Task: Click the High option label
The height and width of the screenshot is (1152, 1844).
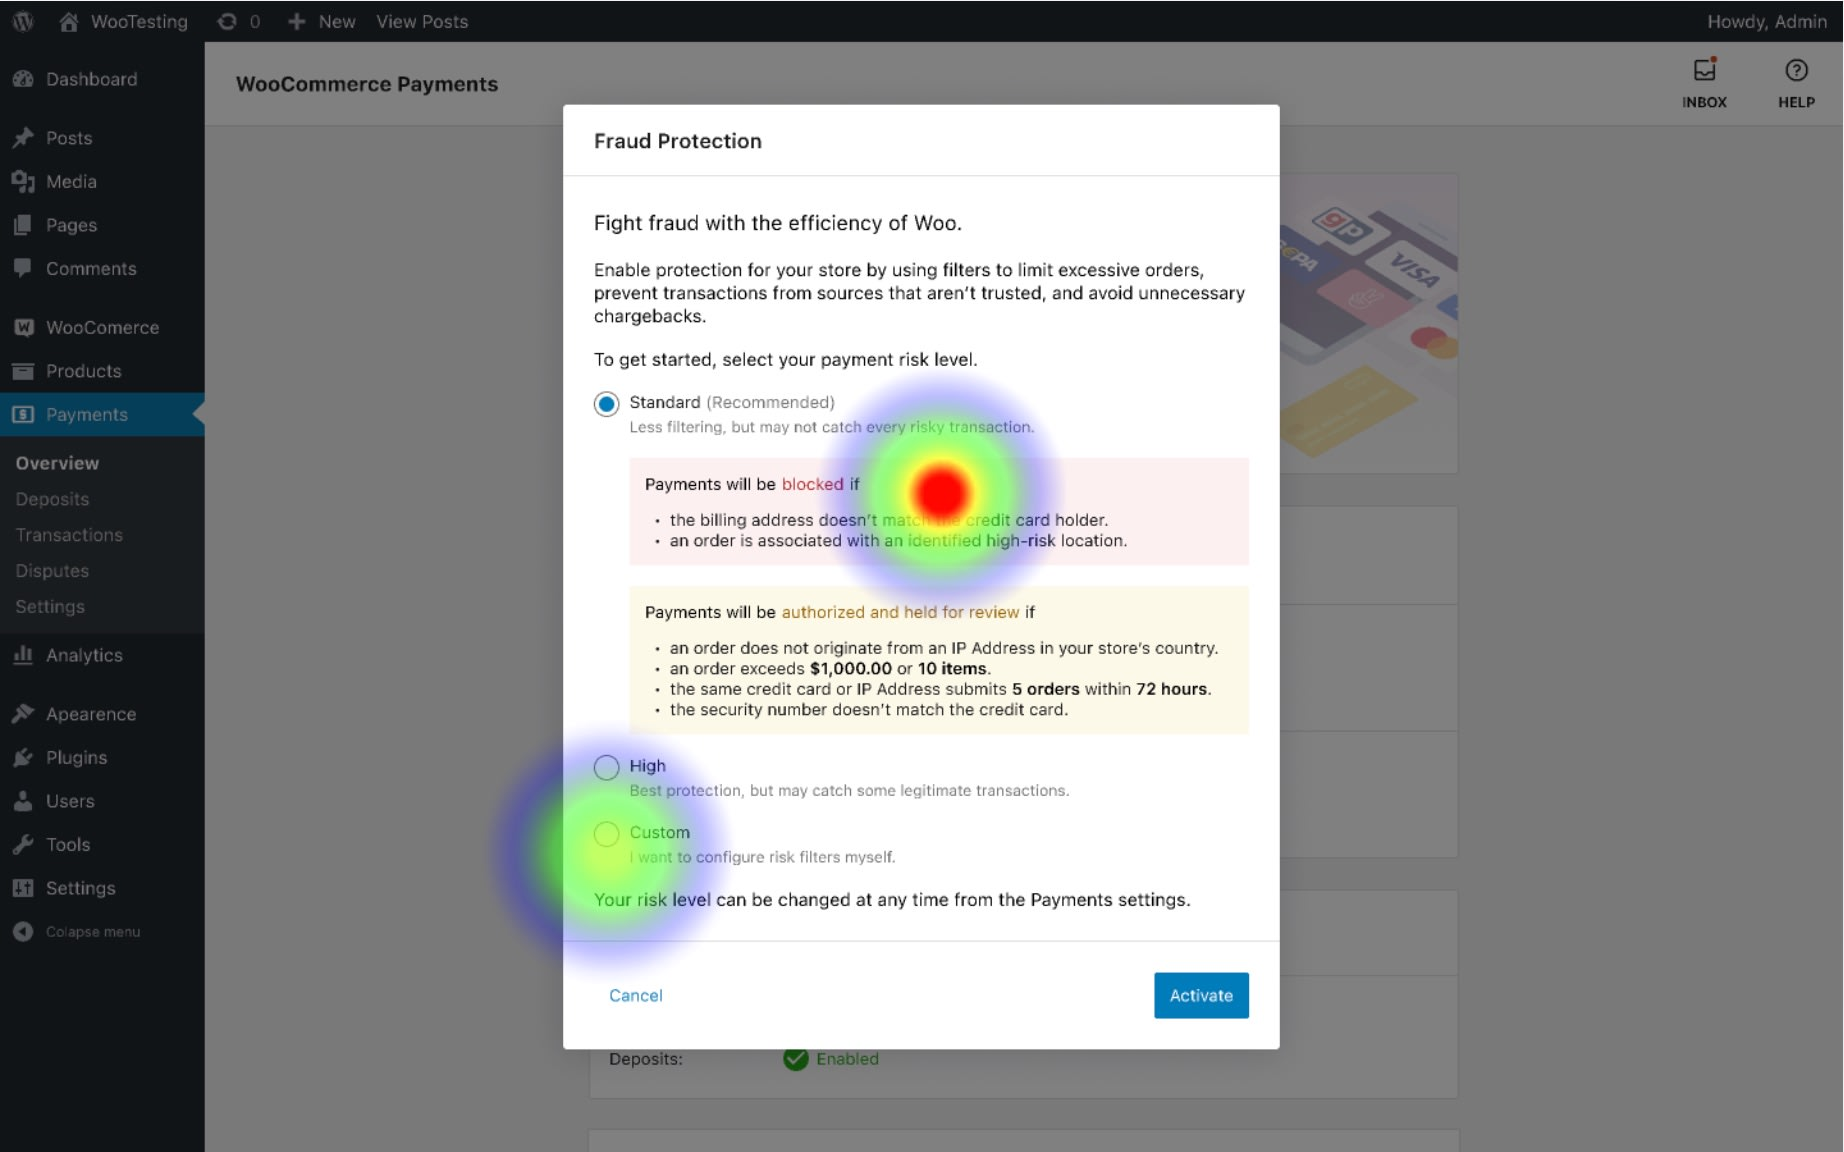Action: pyautogui.click(x=647, y=766)
